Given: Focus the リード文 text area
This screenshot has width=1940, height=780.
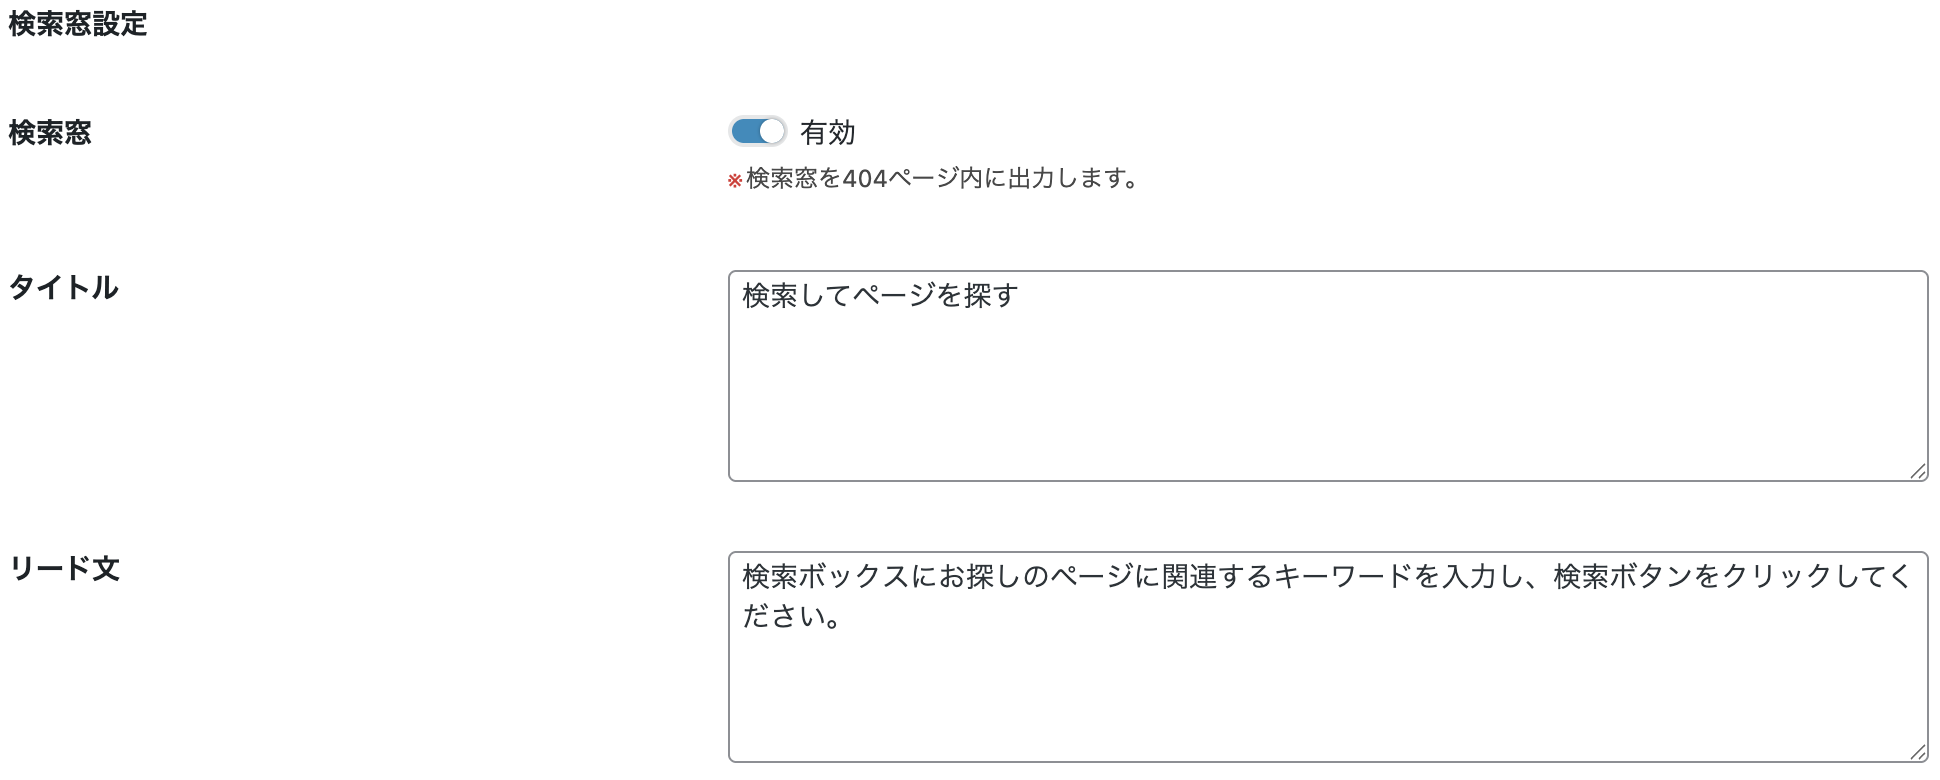Looking at the screenshot, I should 1327,690.
